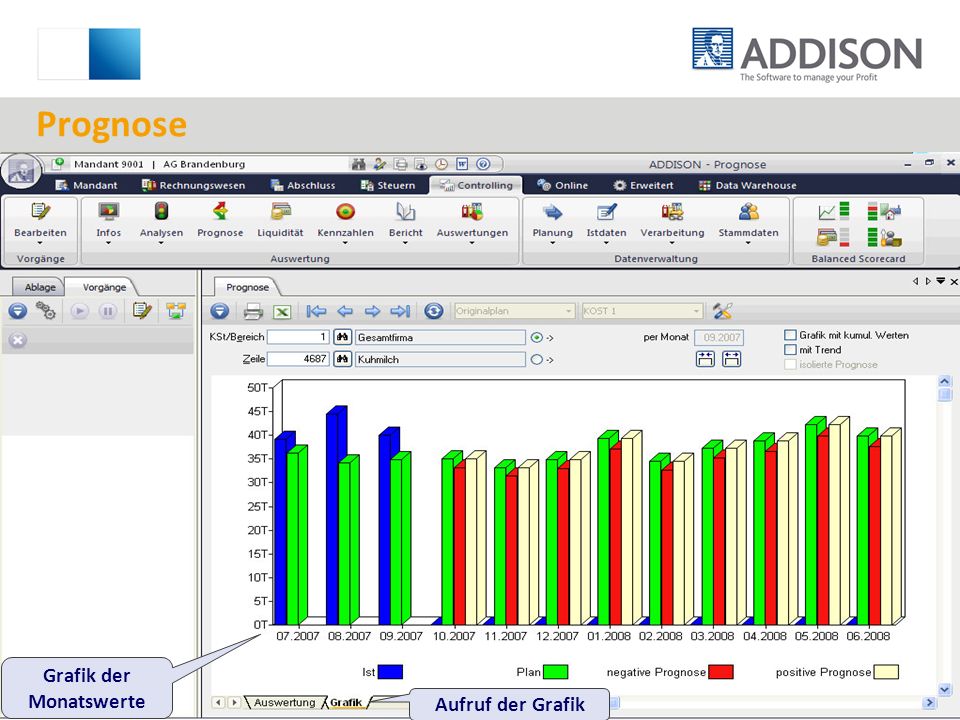Click the person Balanced Scorecard icon
960x720 pixels.
coord(884,237)
